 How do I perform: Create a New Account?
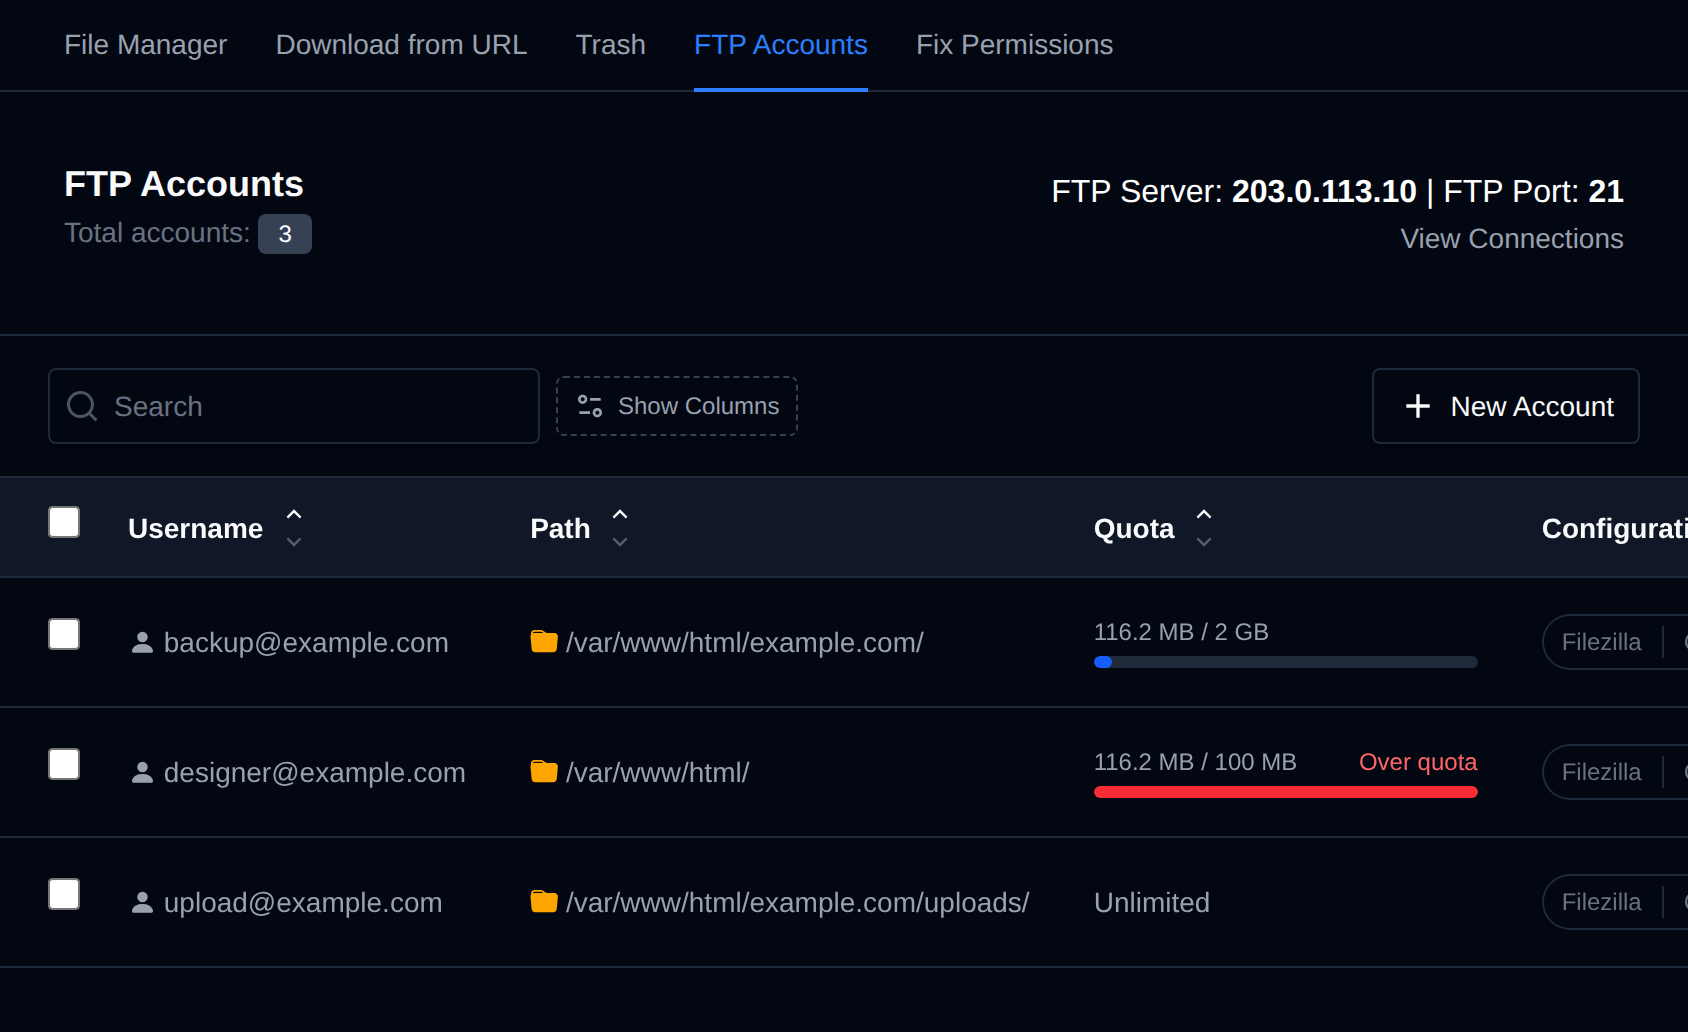click(1505, 406)
